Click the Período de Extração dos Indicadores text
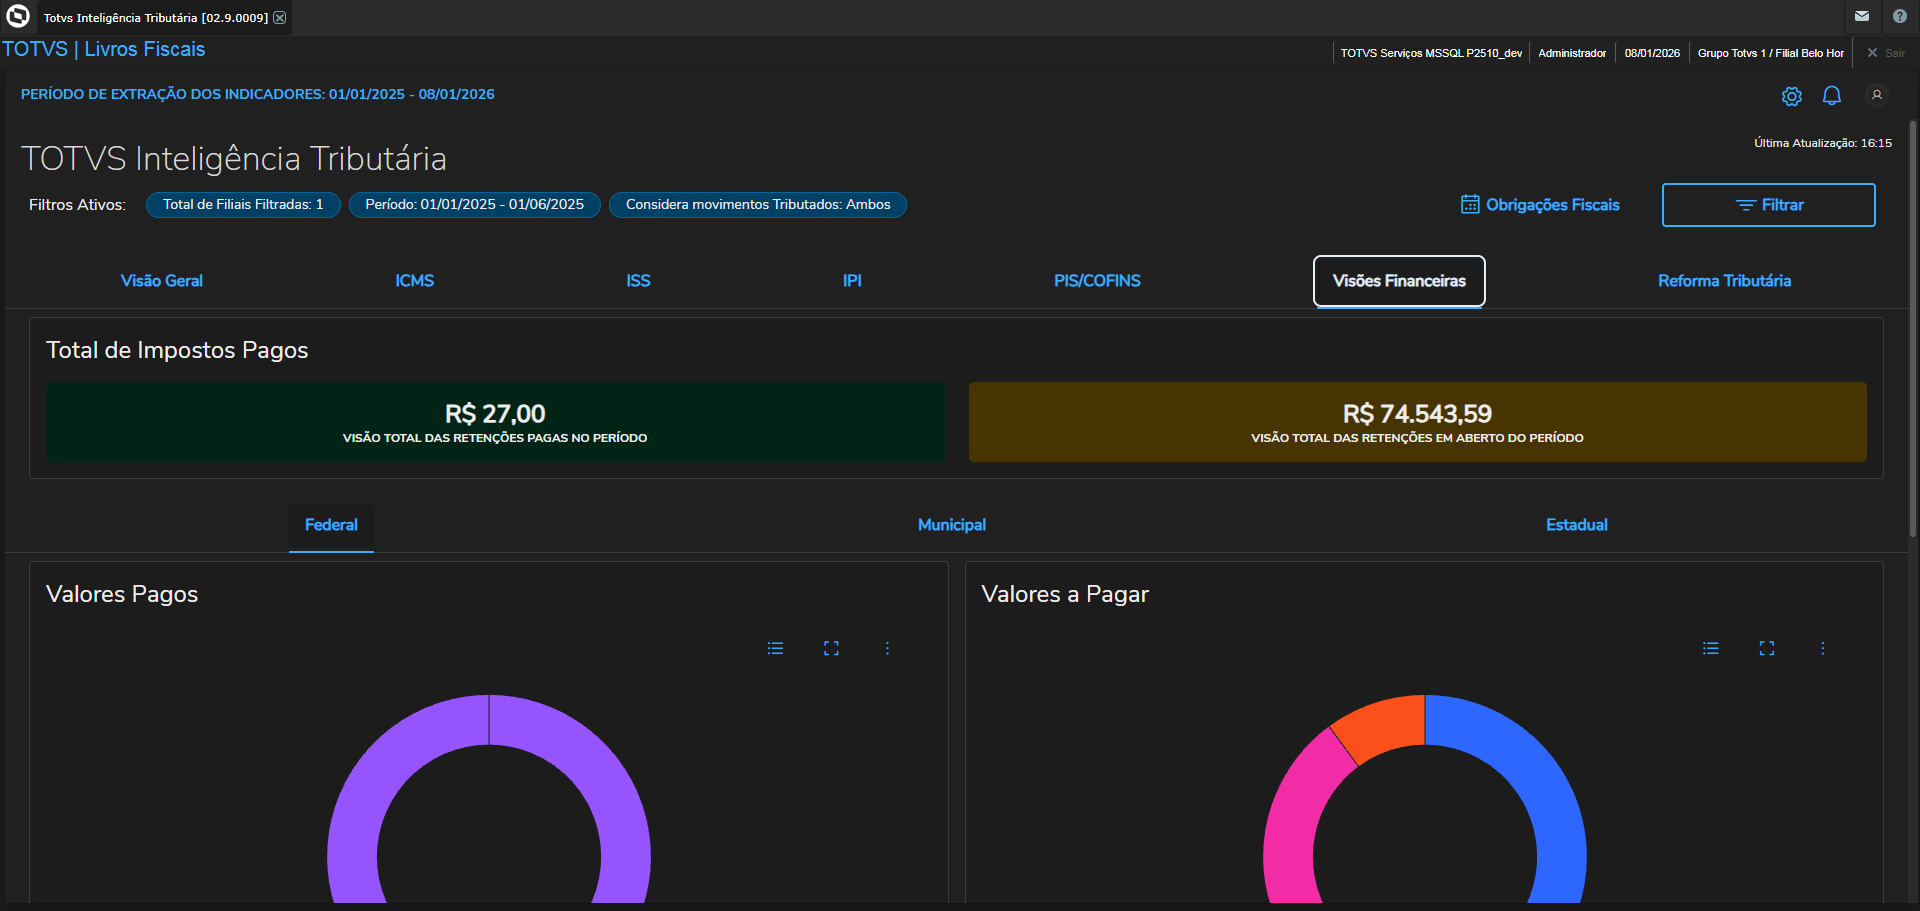1920x911 pixels. 258,94
